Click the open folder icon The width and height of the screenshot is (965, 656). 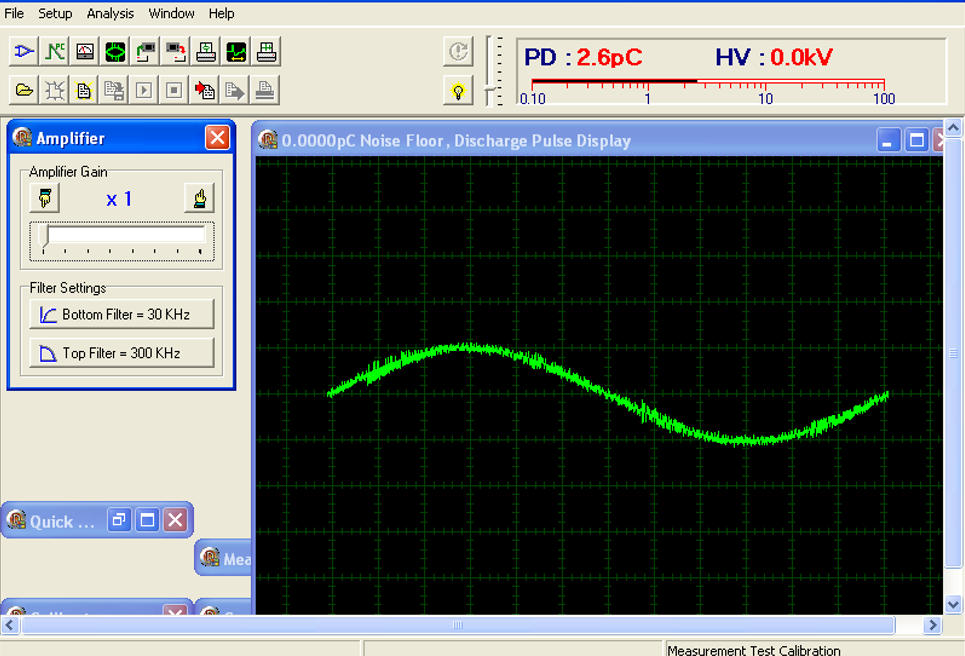click(24, 91)
